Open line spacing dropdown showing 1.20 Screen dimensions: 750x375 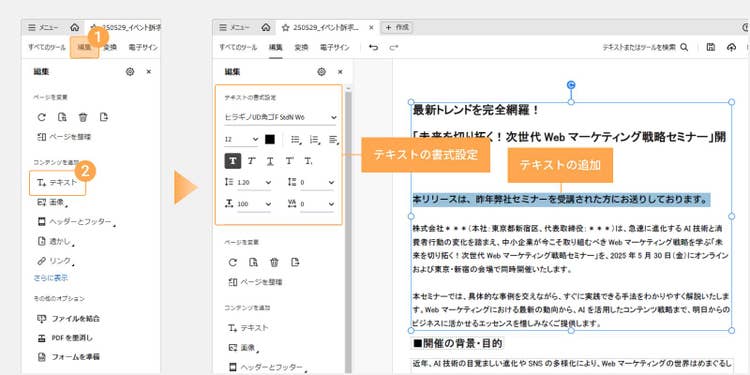coord(248,182)
